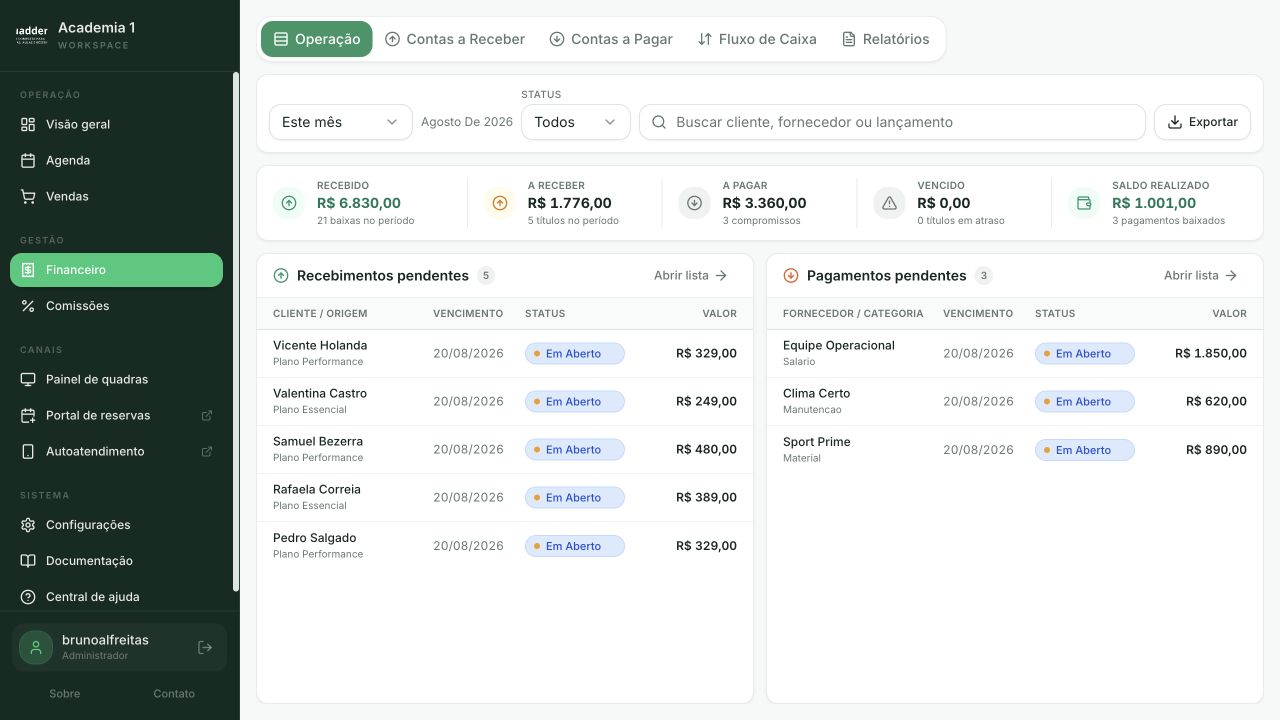Viewport: 1280px width, 720px height.
Task: Click the count badge 3 for Pagamentos
Action: [x=984, y=276]
